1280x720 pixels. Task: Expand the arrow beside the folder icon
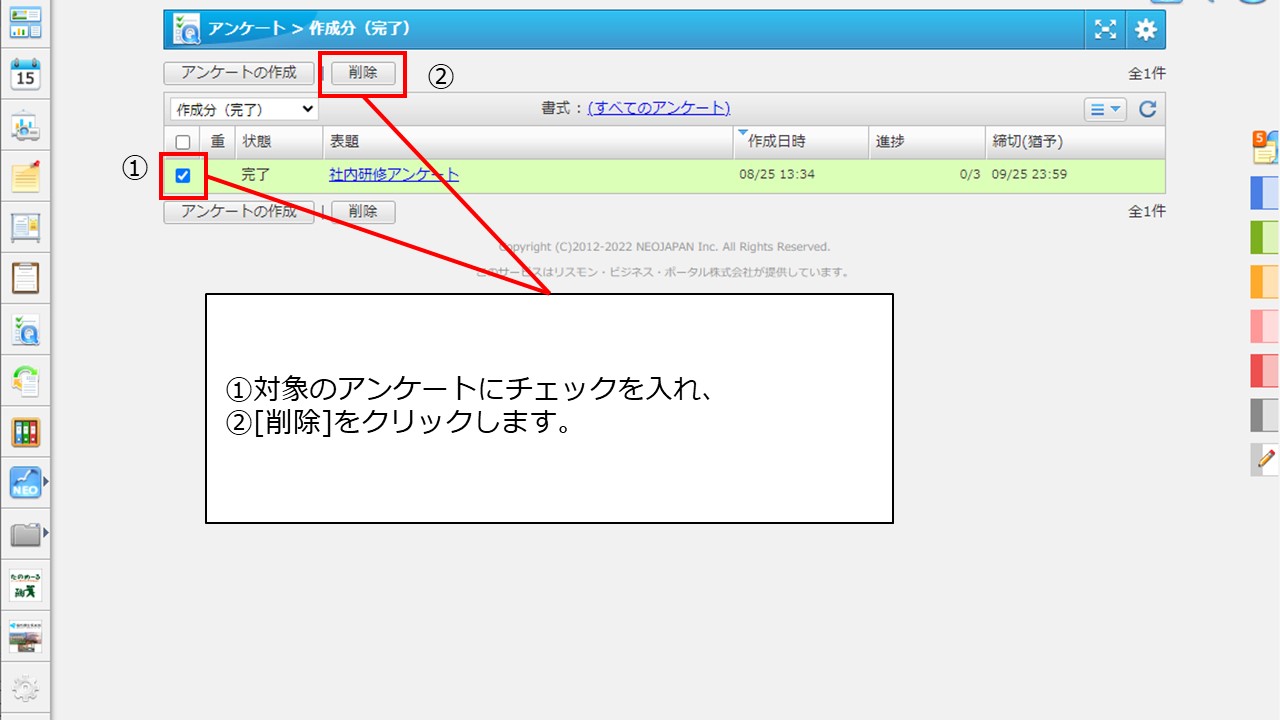pos(46,534)
